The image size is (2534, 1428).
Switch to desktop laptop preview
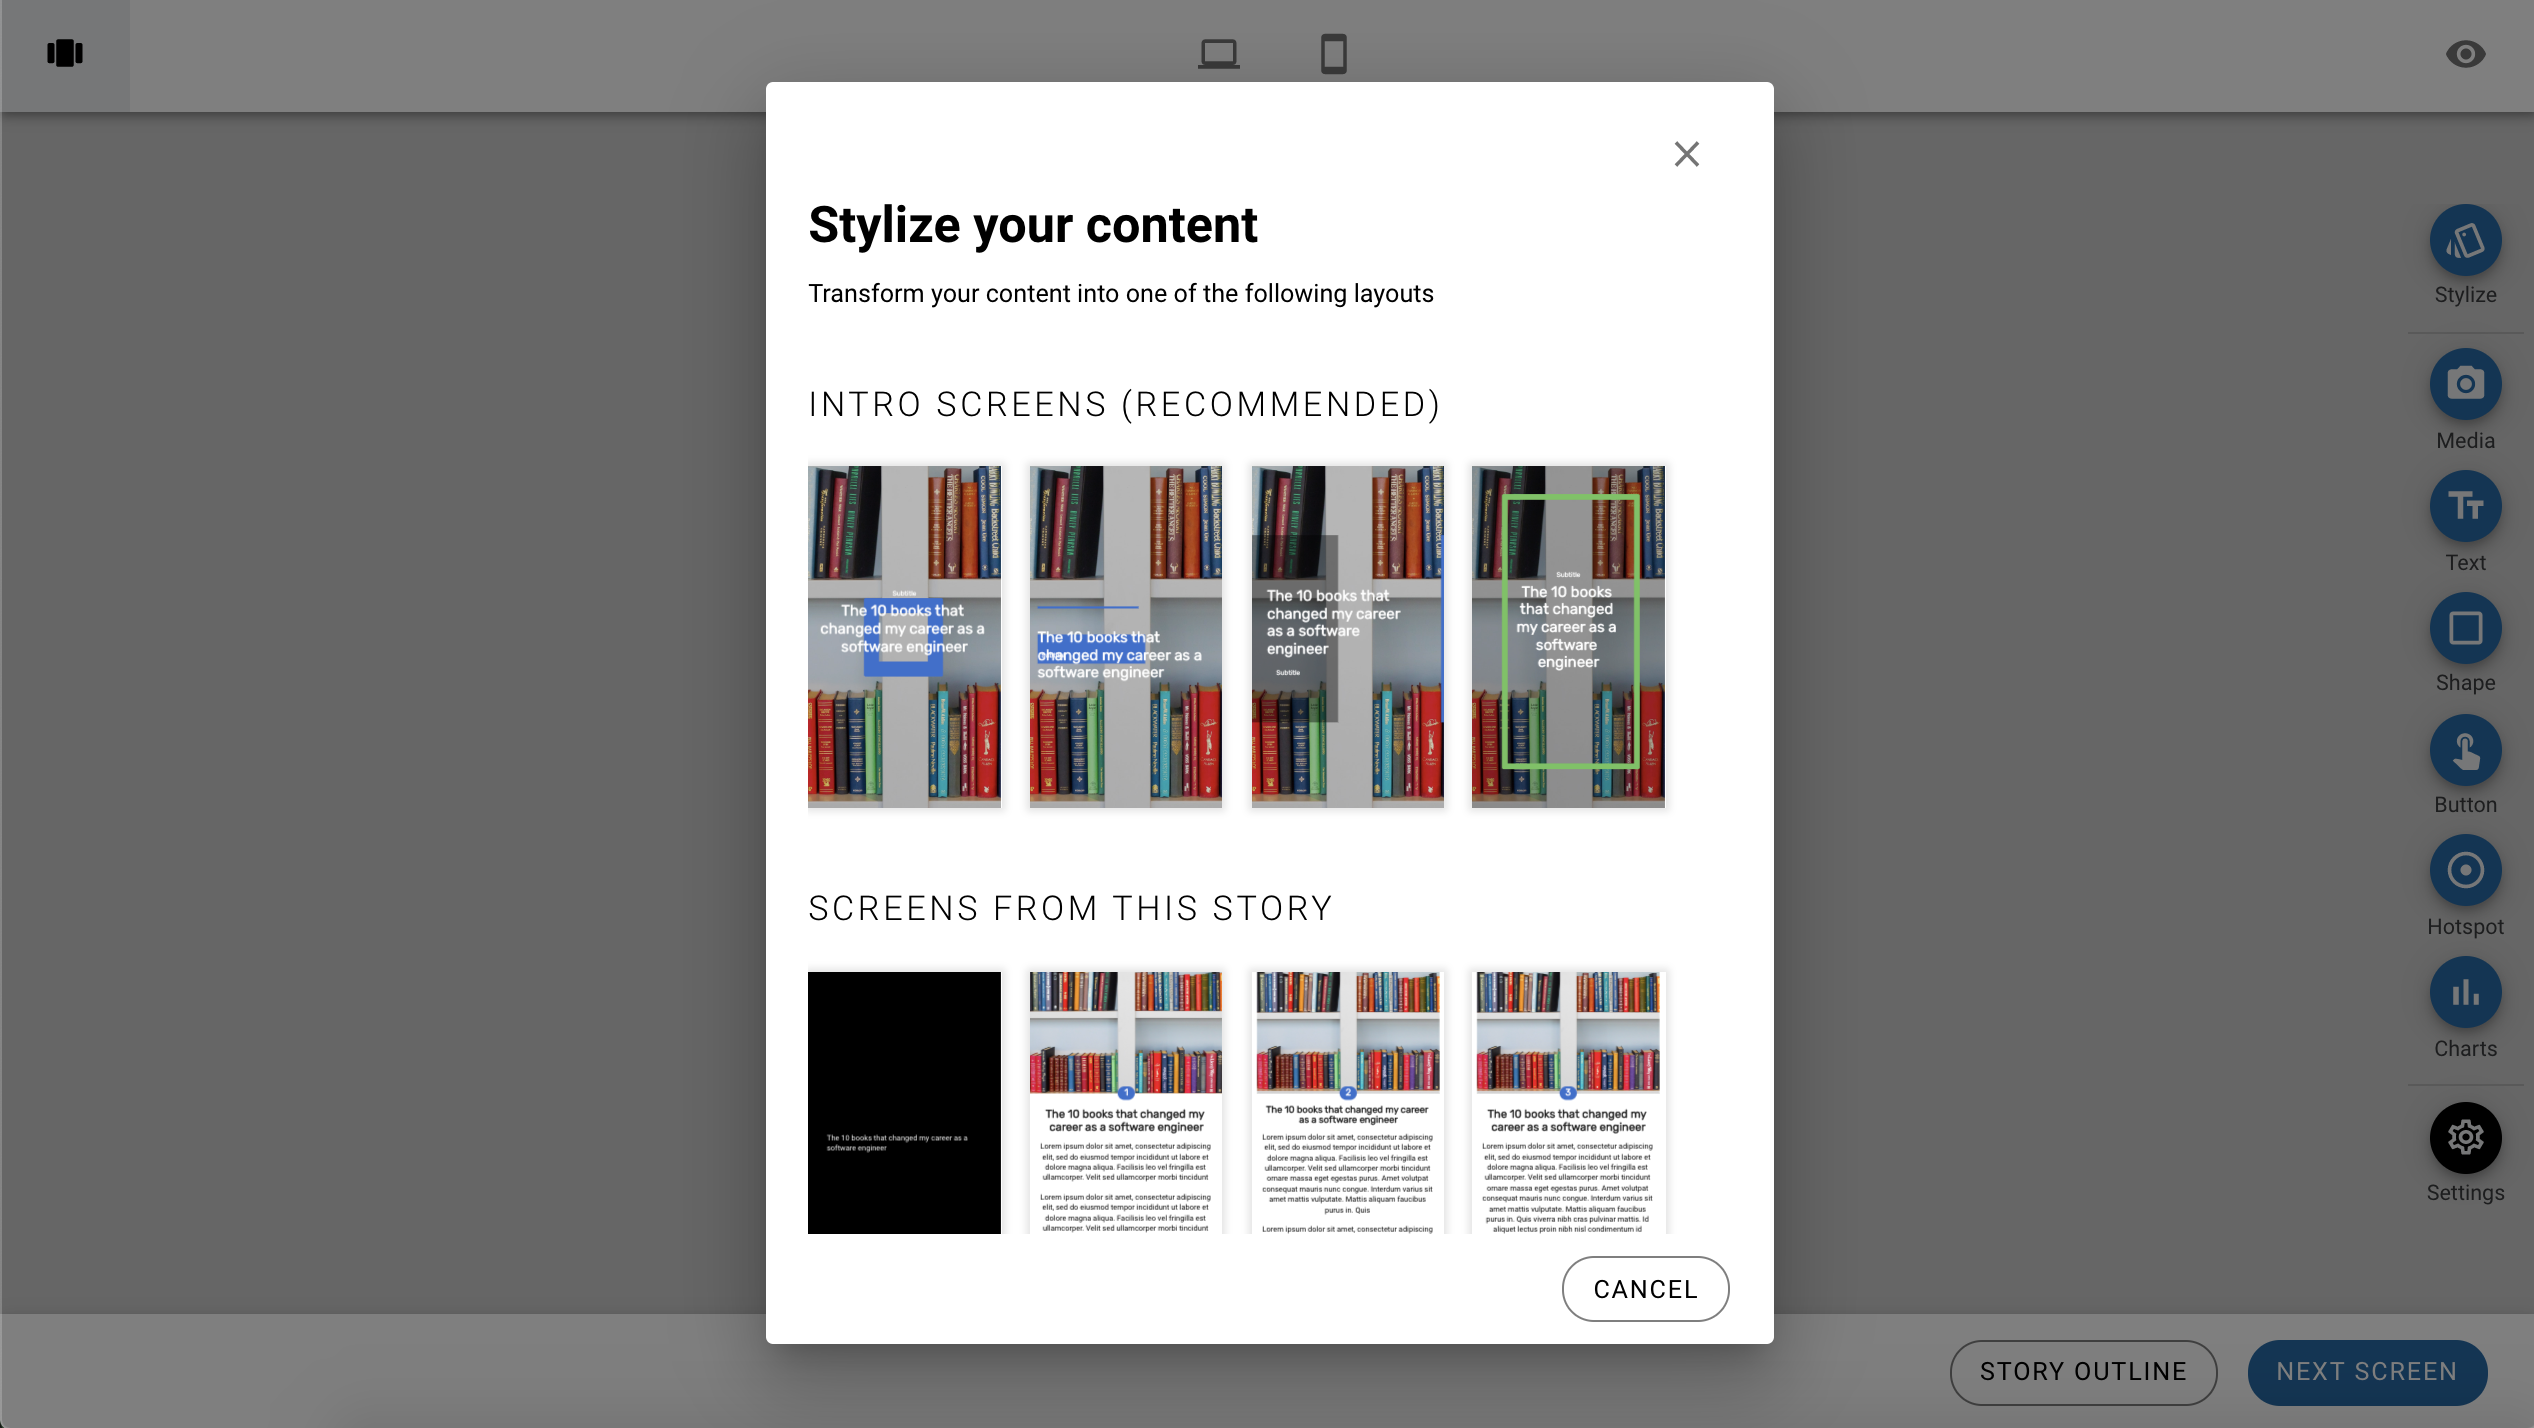1218,53
